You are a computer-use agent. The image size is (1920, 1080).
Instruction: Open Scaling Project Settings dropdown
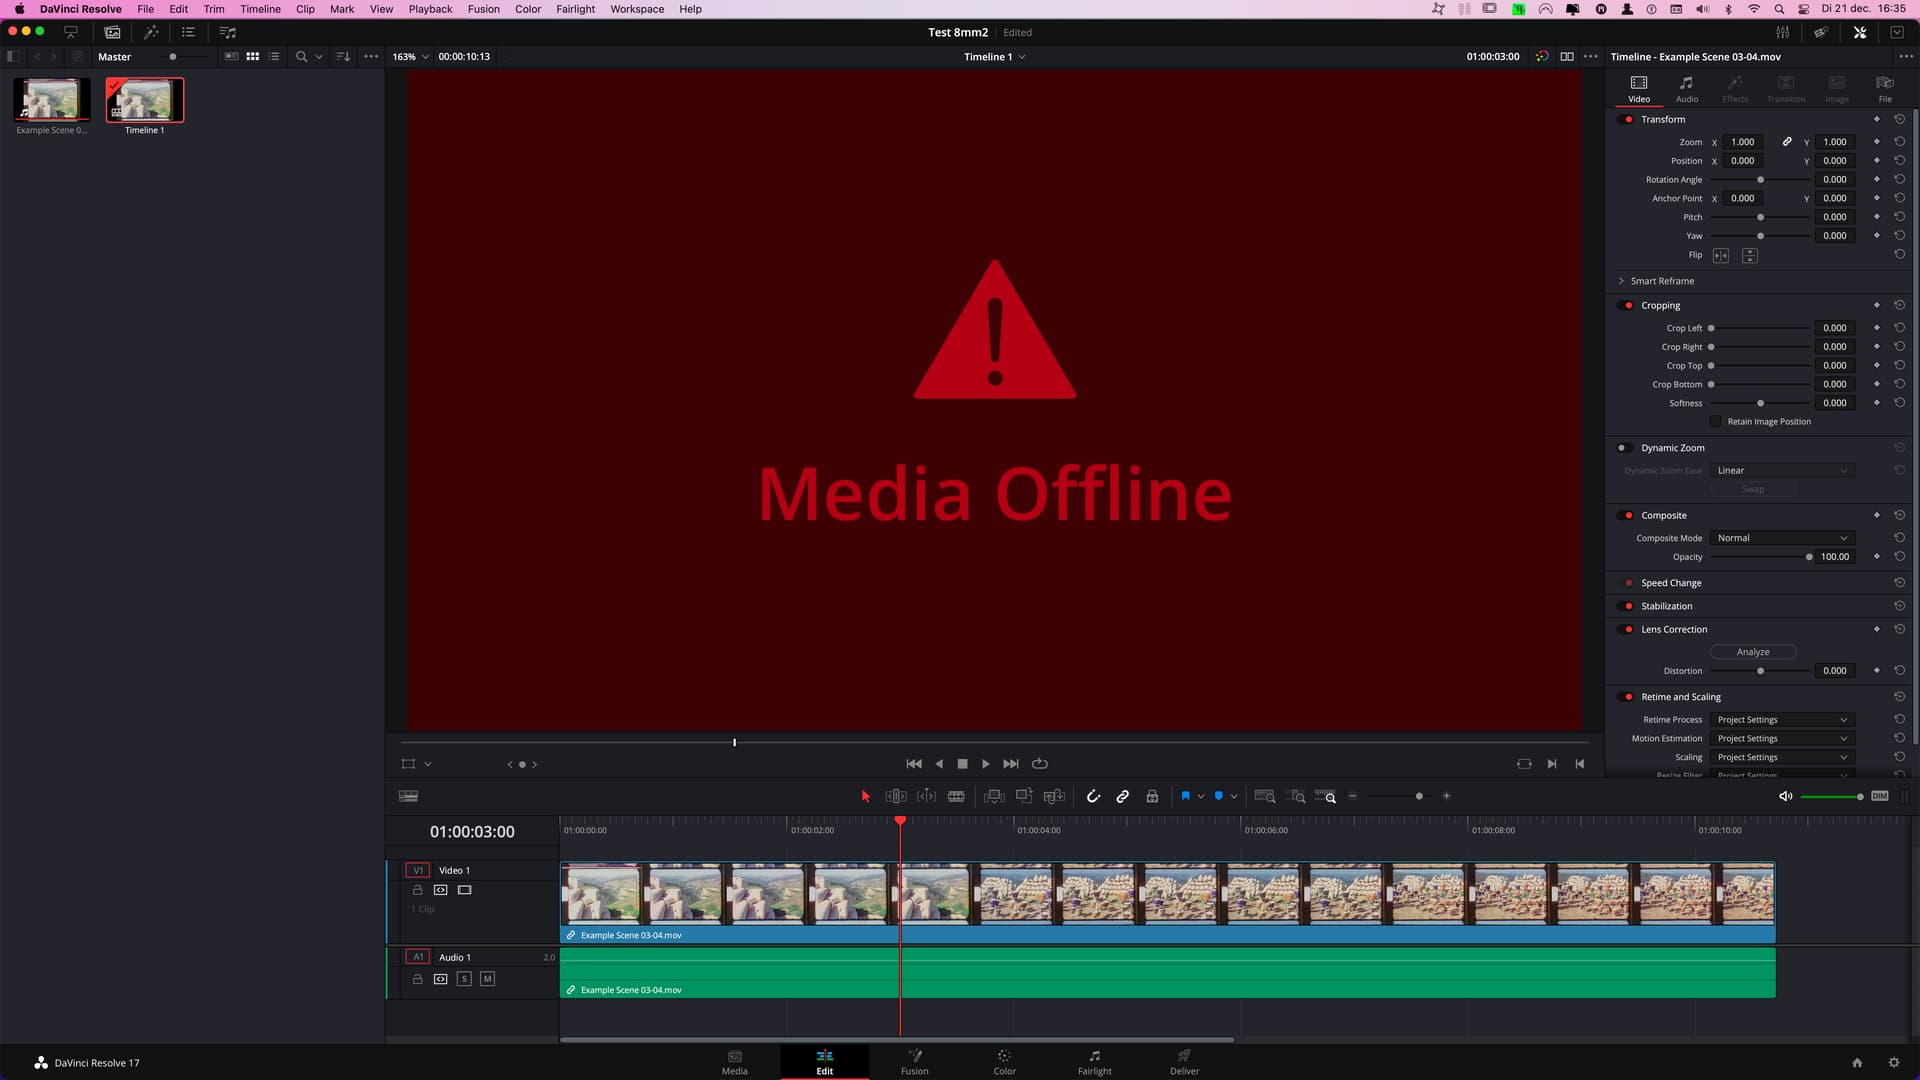pos(1782,758)
